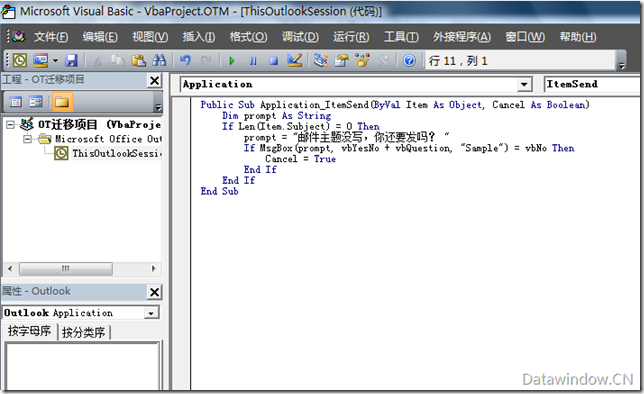Screen dimensions: 644x394
Task: Run the macro with the green play icon
Action: click(232, 61)
